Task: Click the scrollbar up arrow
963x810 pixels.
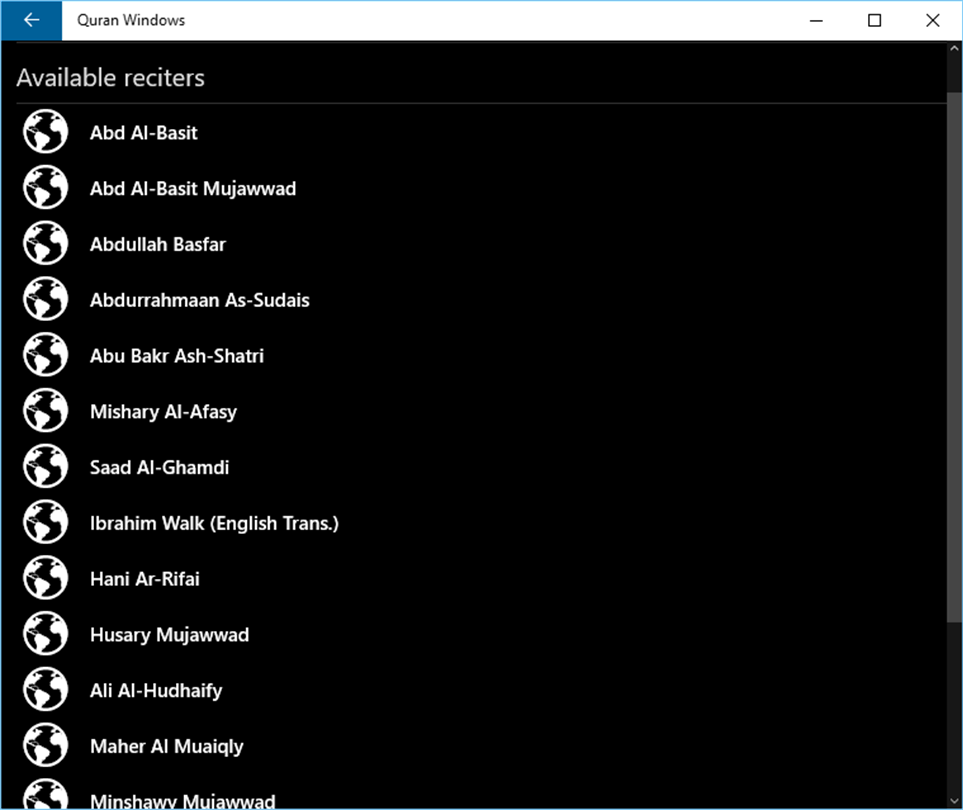Action: click(954, 48)
